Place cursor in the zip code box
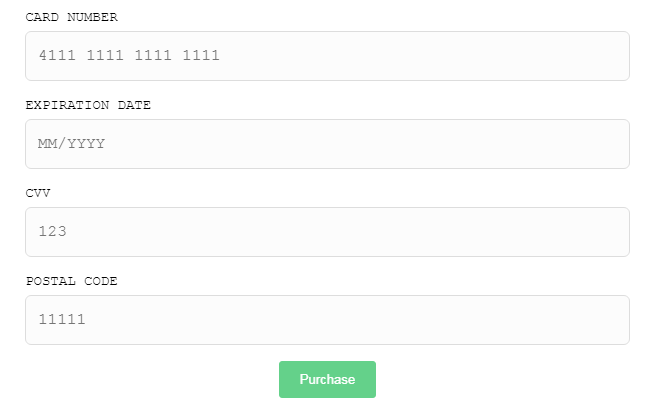 [327, 320]
